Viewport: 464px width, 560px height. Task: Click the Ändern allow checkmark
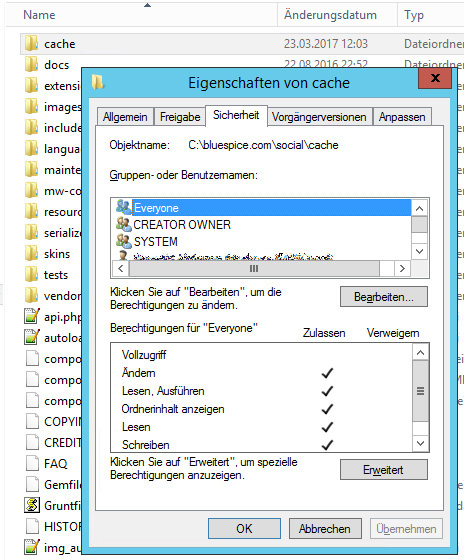pyautogui.click(x=327, y=373)
